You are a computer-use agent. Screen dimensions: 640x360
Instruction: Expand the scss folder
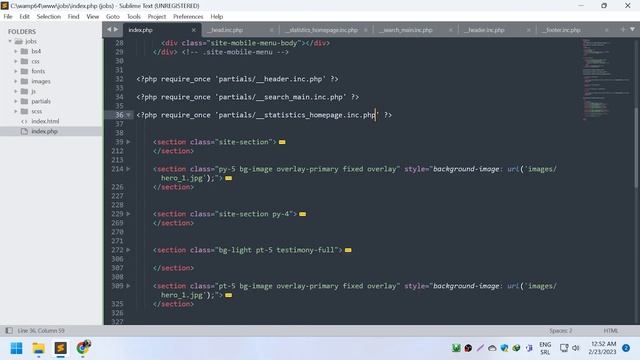click(x=16, y=111)
